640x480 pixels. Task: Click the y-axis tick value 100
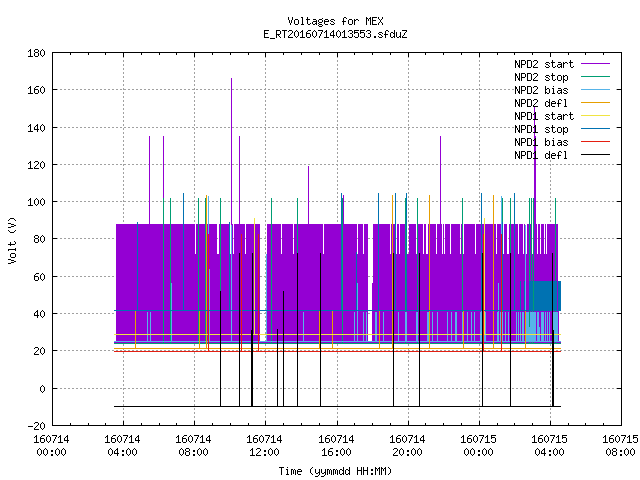(36, 202)
